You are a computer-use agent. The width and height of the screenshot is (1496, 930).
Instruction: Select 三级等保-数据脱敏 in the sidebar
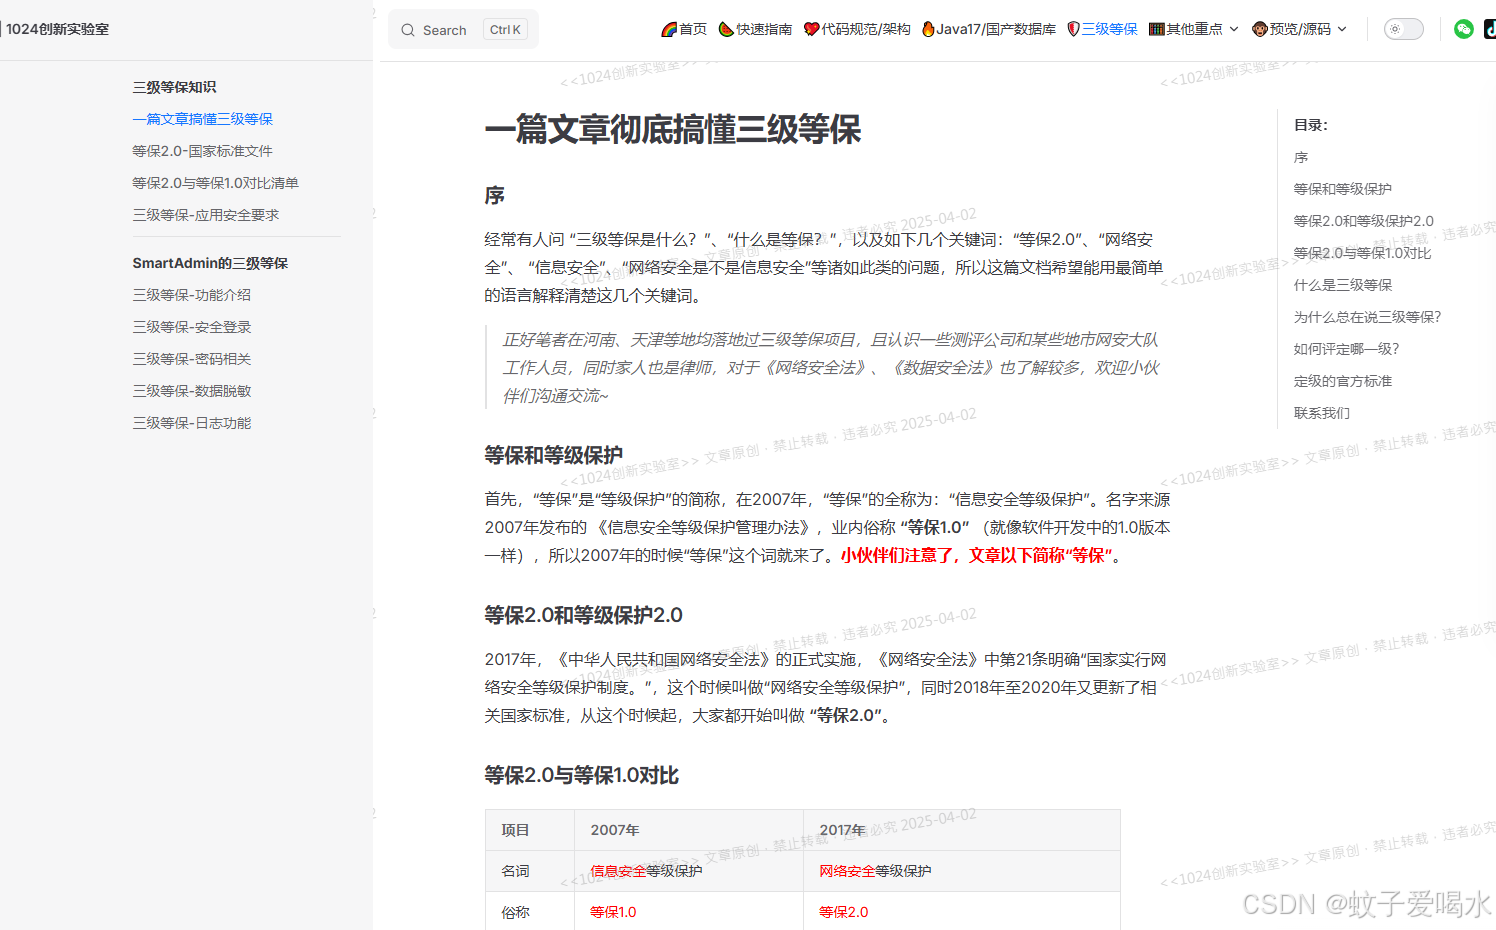[x=192, y=390]
